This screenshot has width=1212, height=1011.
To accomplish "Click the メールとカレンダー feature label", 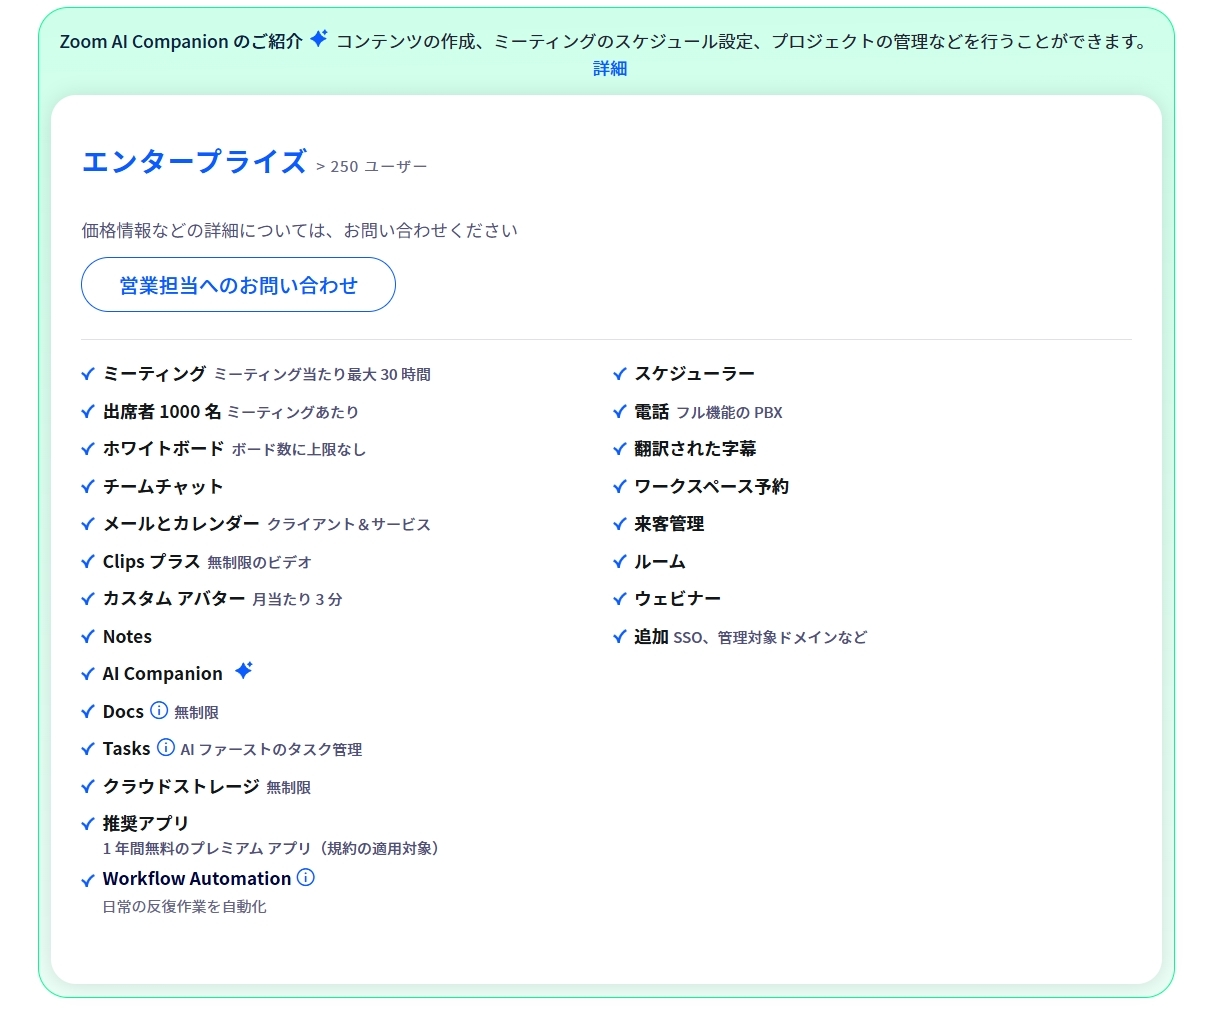I will (x=181, y=524).
